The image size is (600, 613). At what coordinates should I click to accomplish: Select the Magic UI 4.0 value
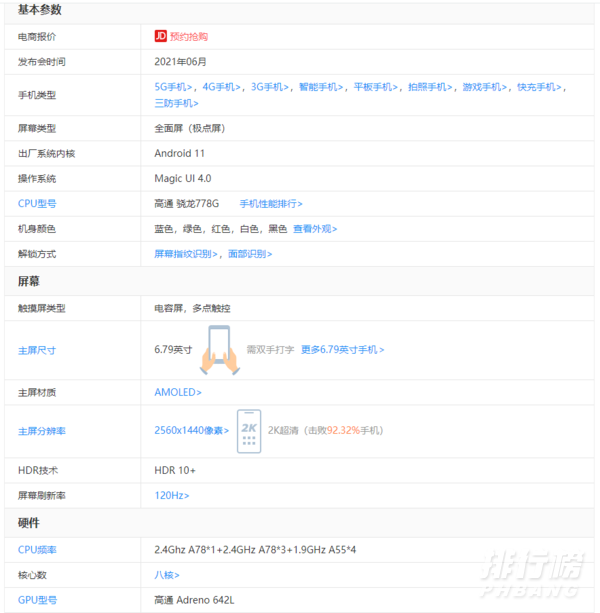tap(183, 178)
